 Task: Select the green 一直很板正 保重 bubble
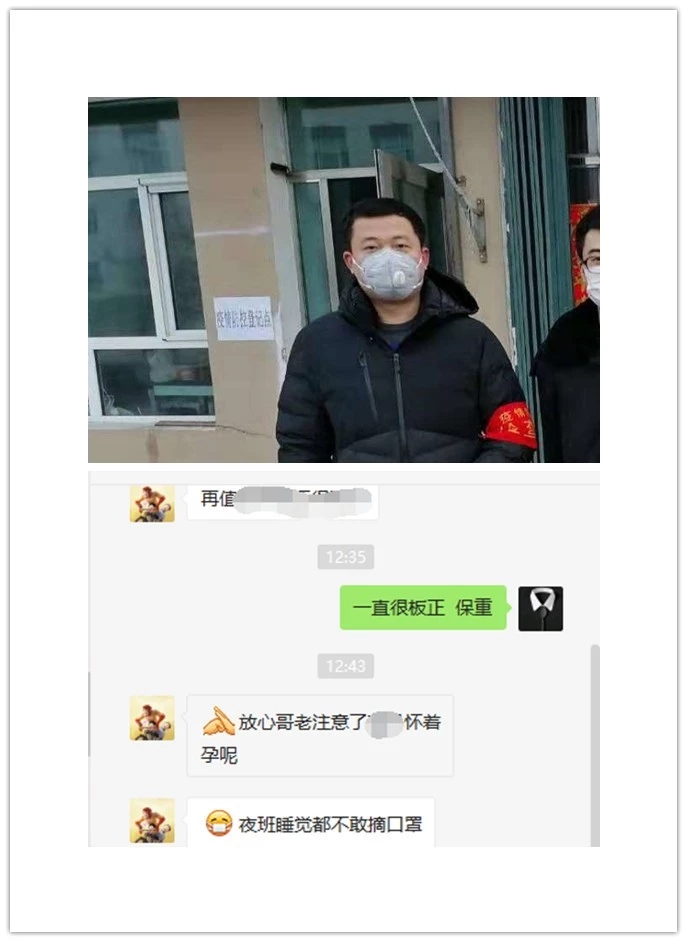(423, 607)
